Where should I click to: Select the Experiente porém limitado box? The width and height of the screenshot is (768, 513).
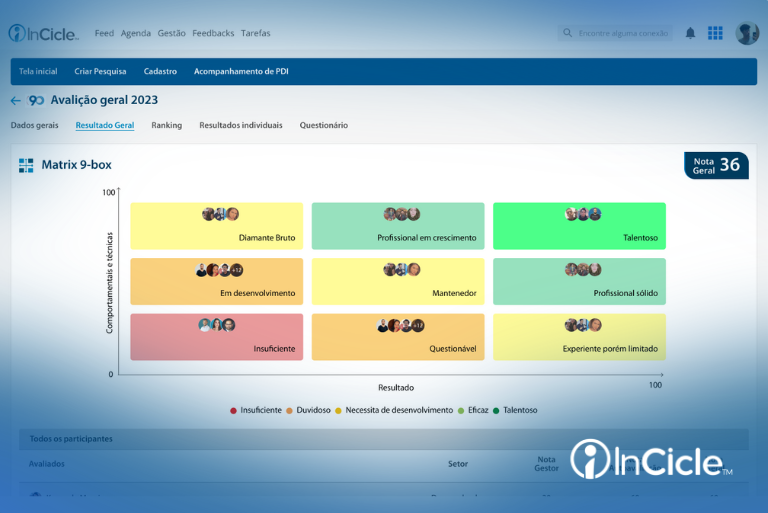click(x=579, y=337)
